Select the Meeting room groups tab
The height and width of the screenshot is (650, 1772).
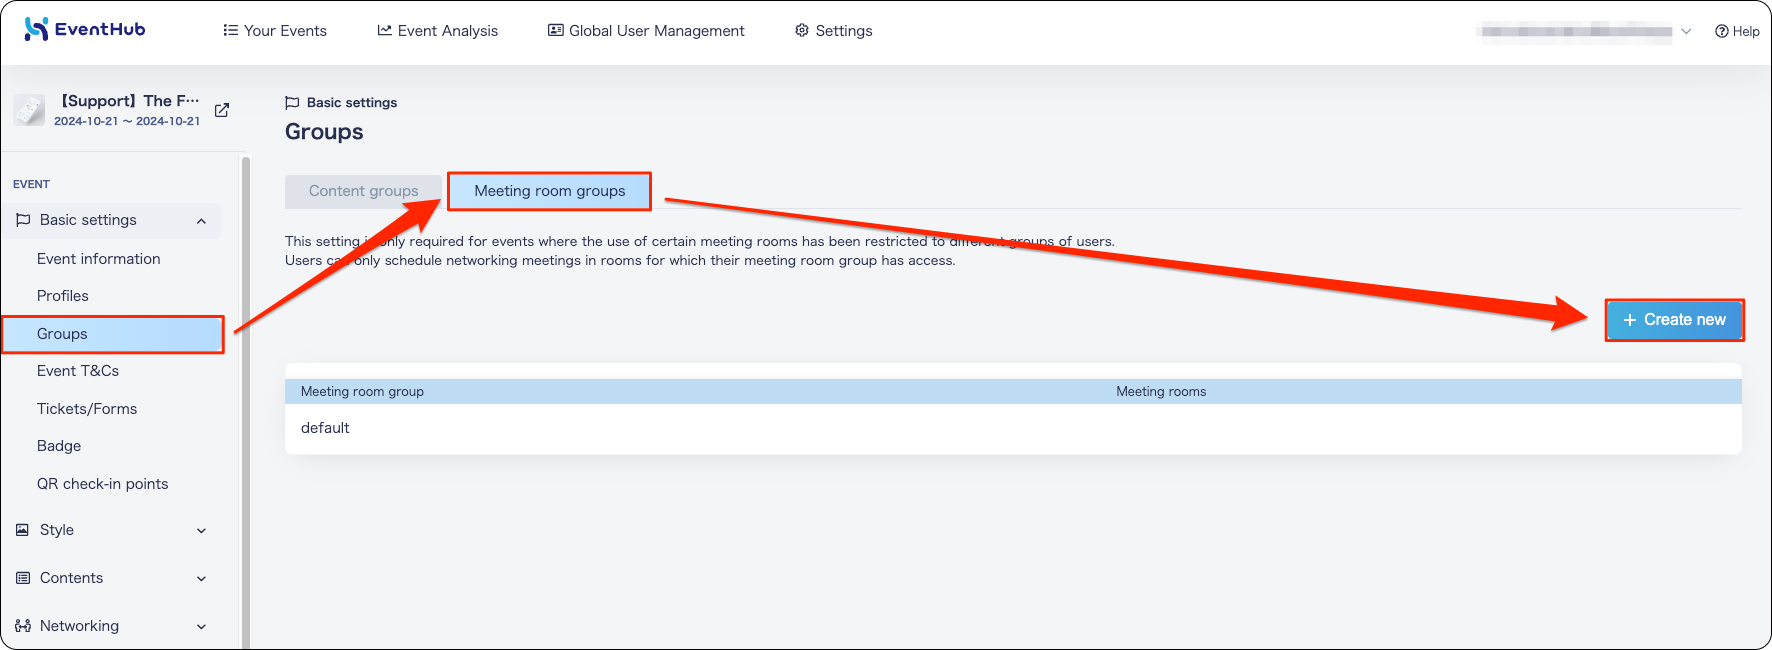coord(549,191)
